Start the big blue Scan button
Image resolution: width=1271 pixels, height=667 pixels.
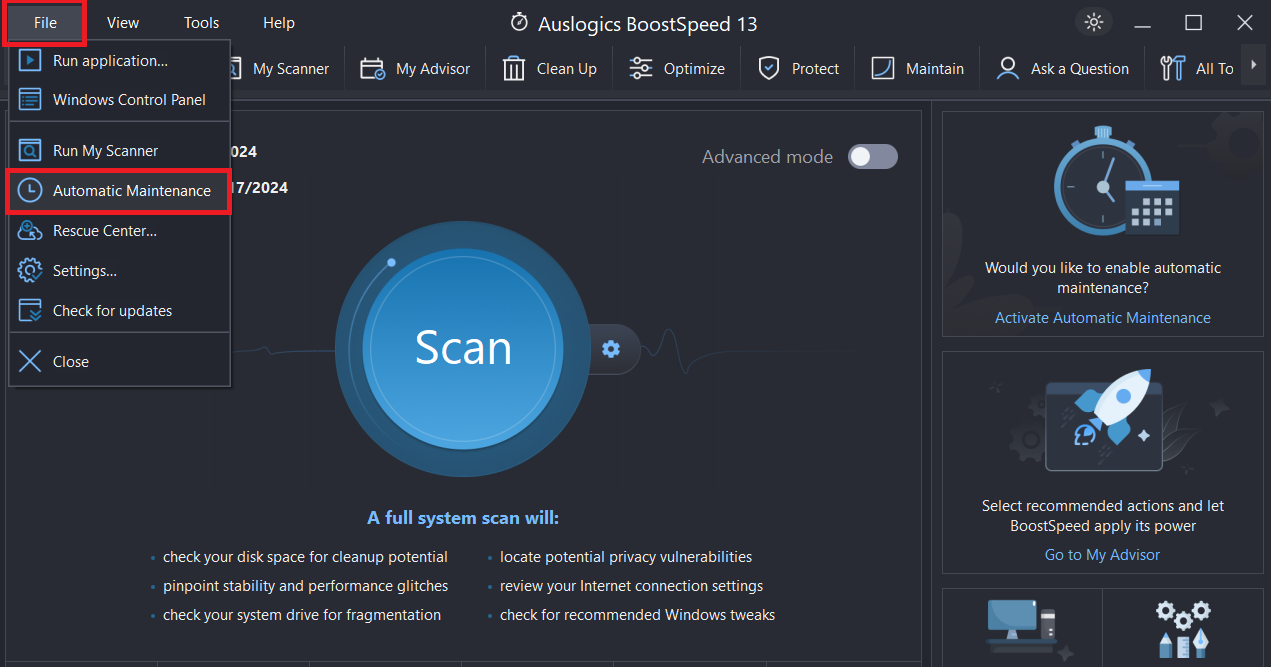tap(462, 348)
